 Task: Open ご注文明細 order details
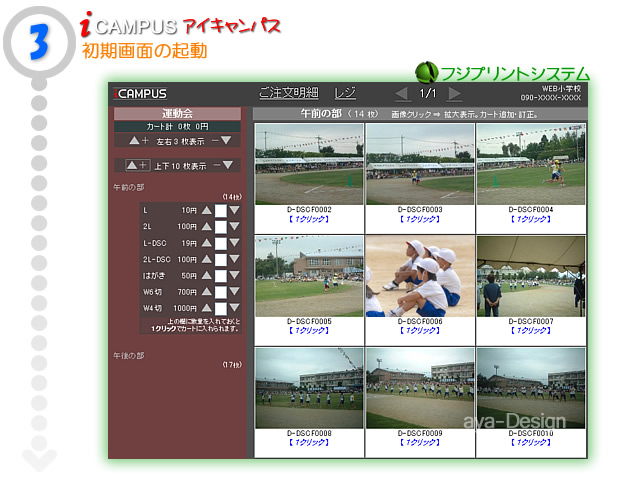pyautogui.click(x=289, y=93)
